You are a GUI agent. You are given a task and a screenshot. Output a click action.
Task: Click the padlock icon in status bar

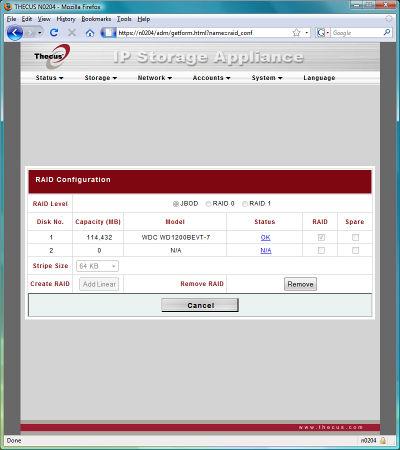tap(383, 440)
